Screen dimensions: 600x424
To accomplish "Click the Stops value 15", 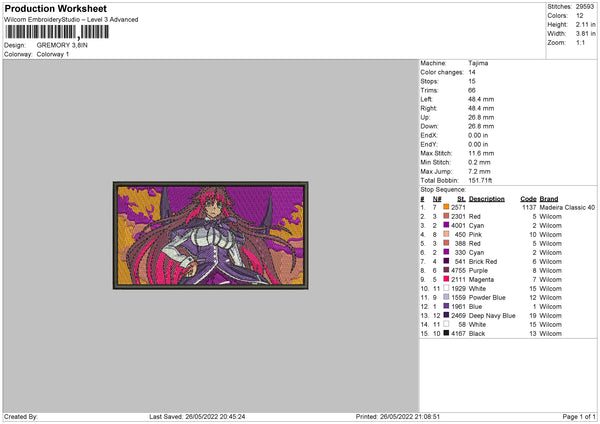I will click(x=472, y=81).
